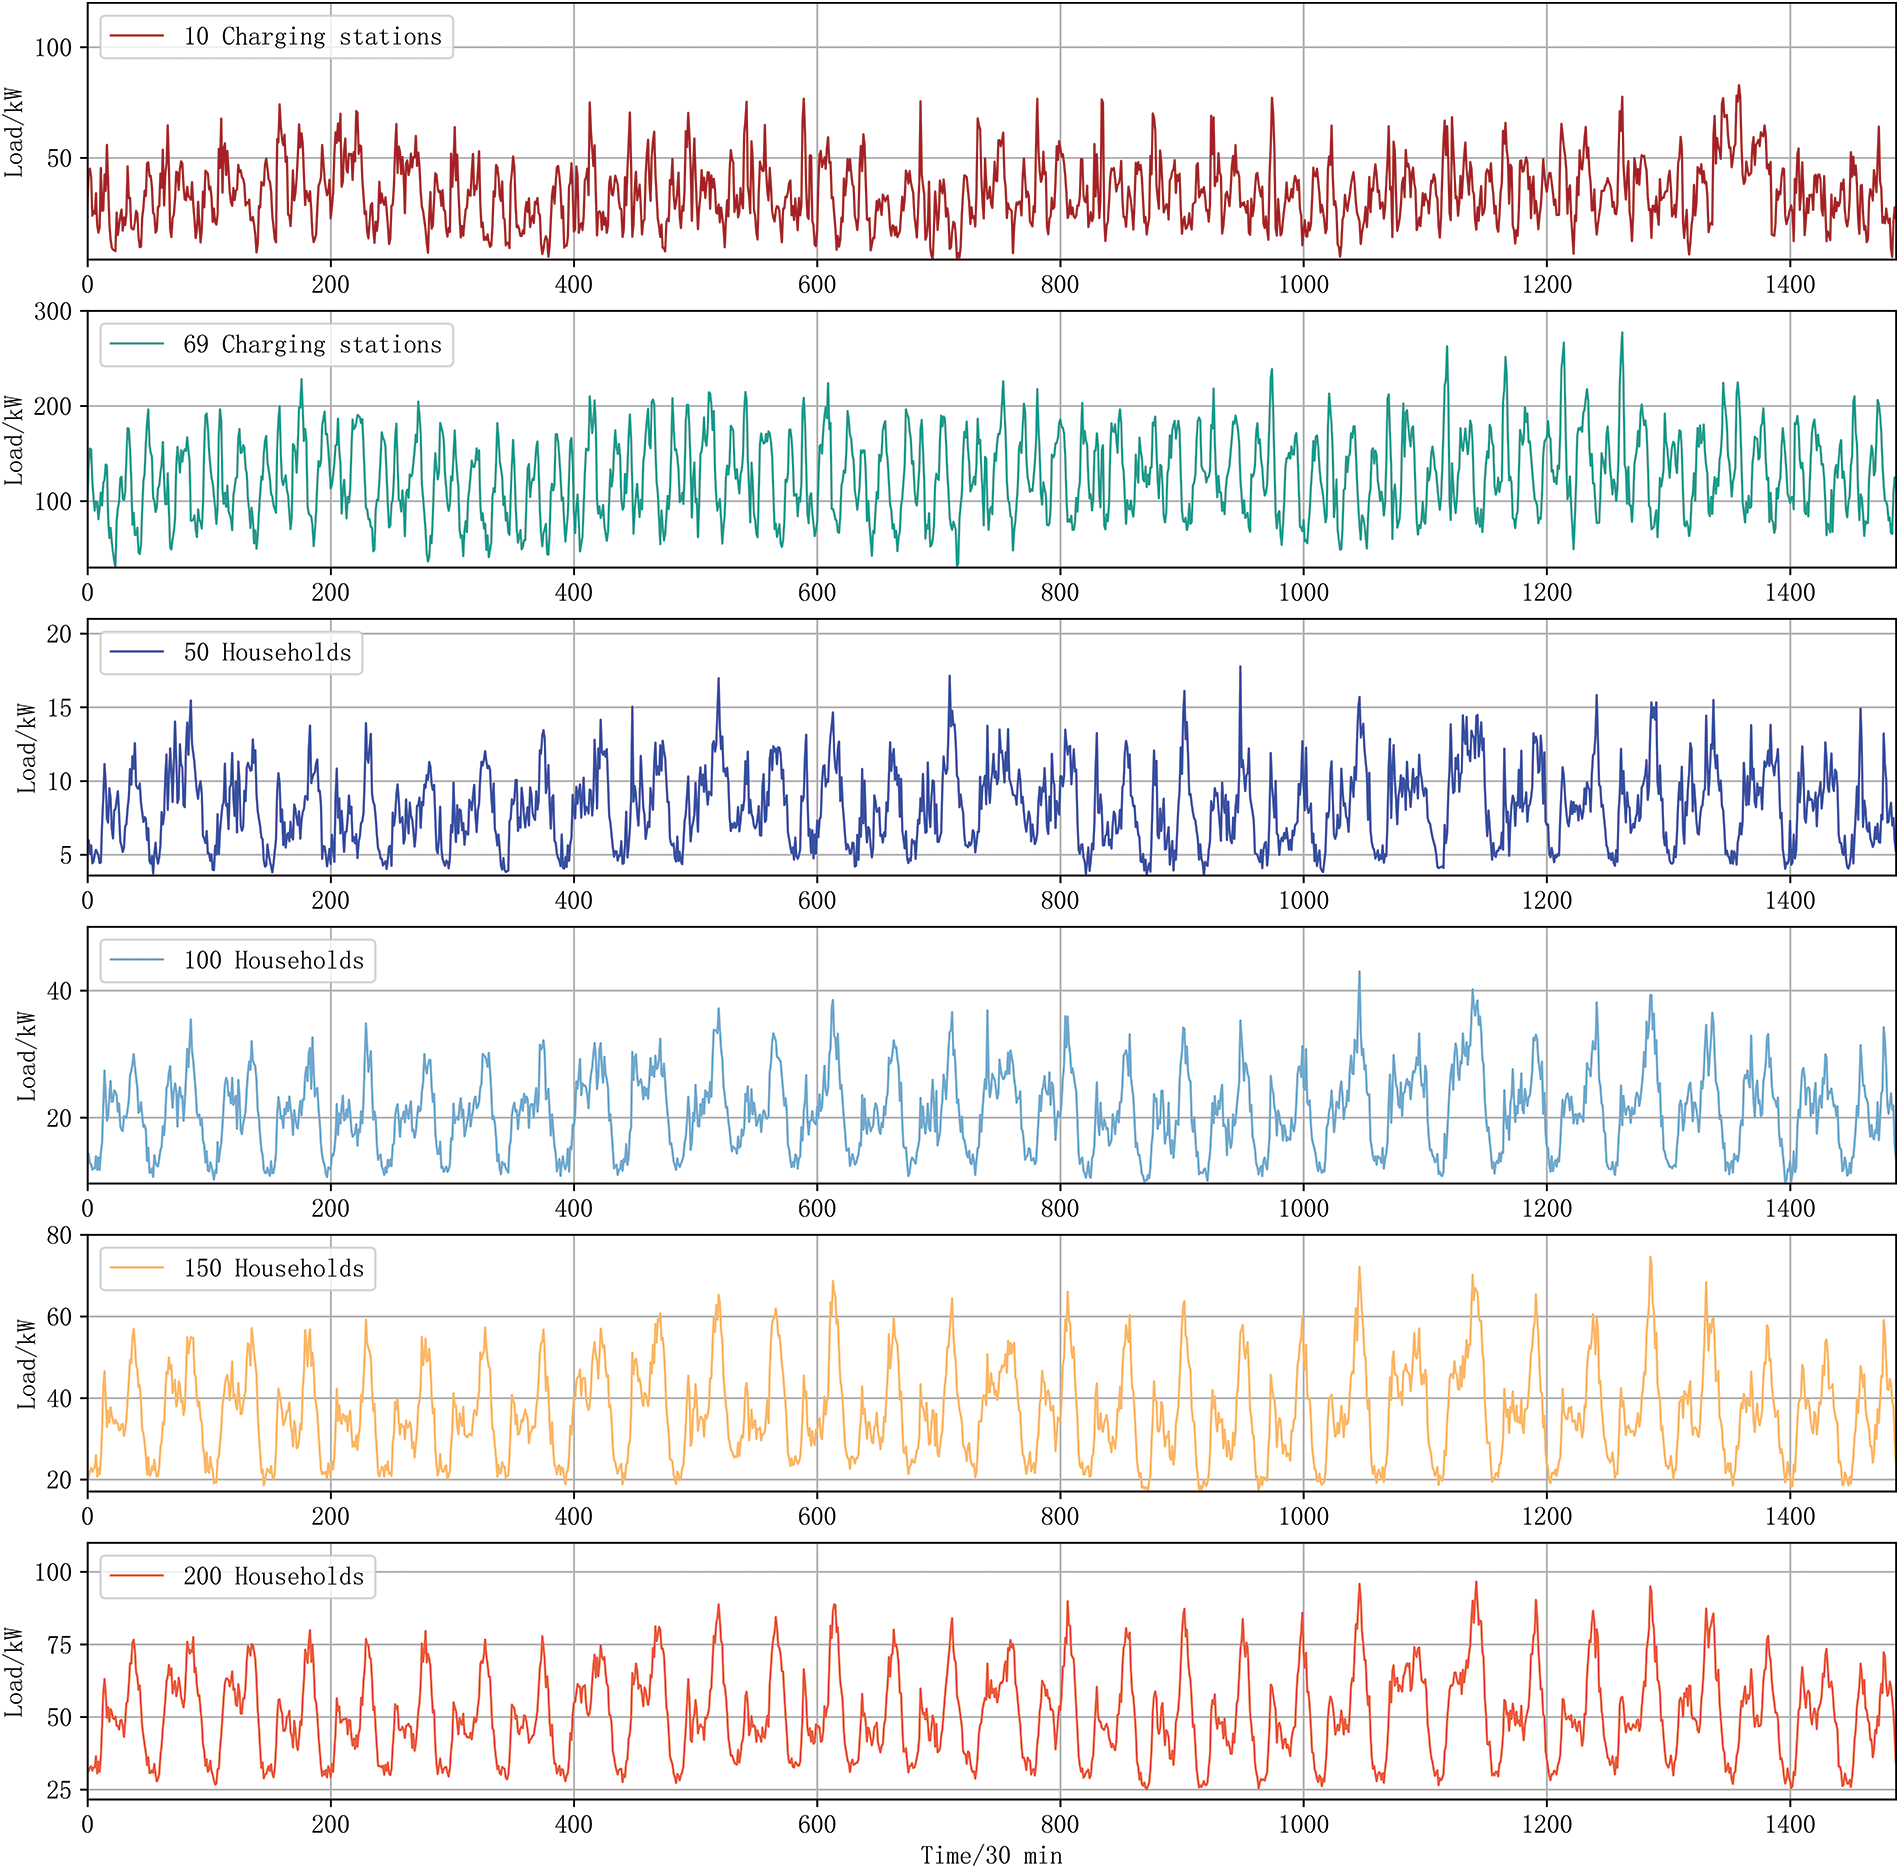The width and height of the screenshot is (1900, 1869).
Task: Click the 'Load/kW' y-axis label of the top chart
Action: 14,133
